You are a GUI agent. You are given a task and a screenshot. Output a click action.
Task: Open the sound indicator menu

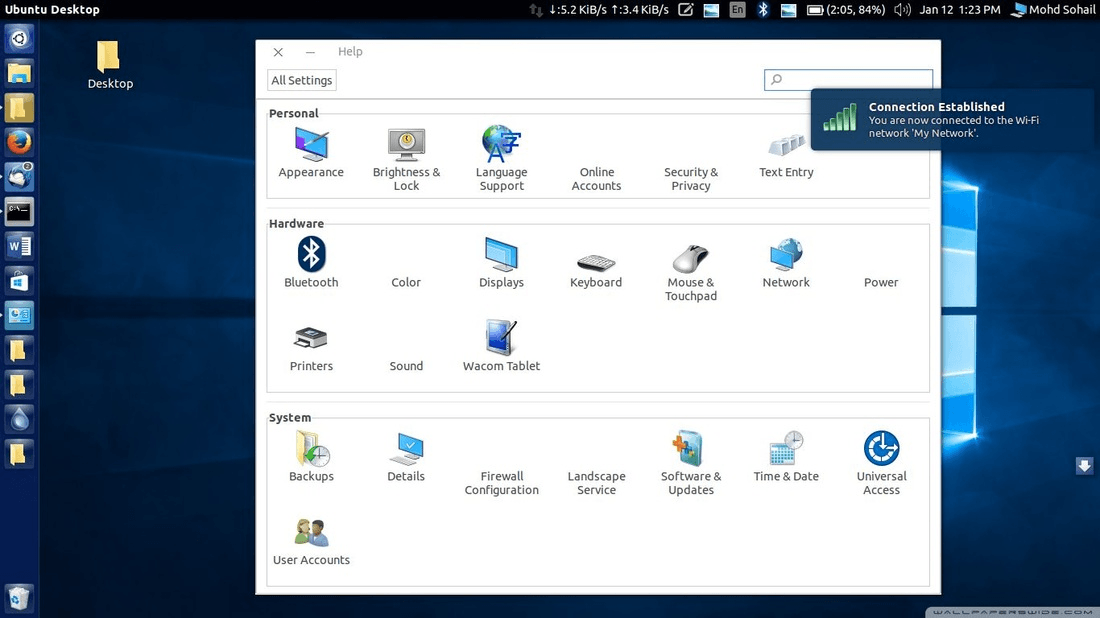[901, 10]
